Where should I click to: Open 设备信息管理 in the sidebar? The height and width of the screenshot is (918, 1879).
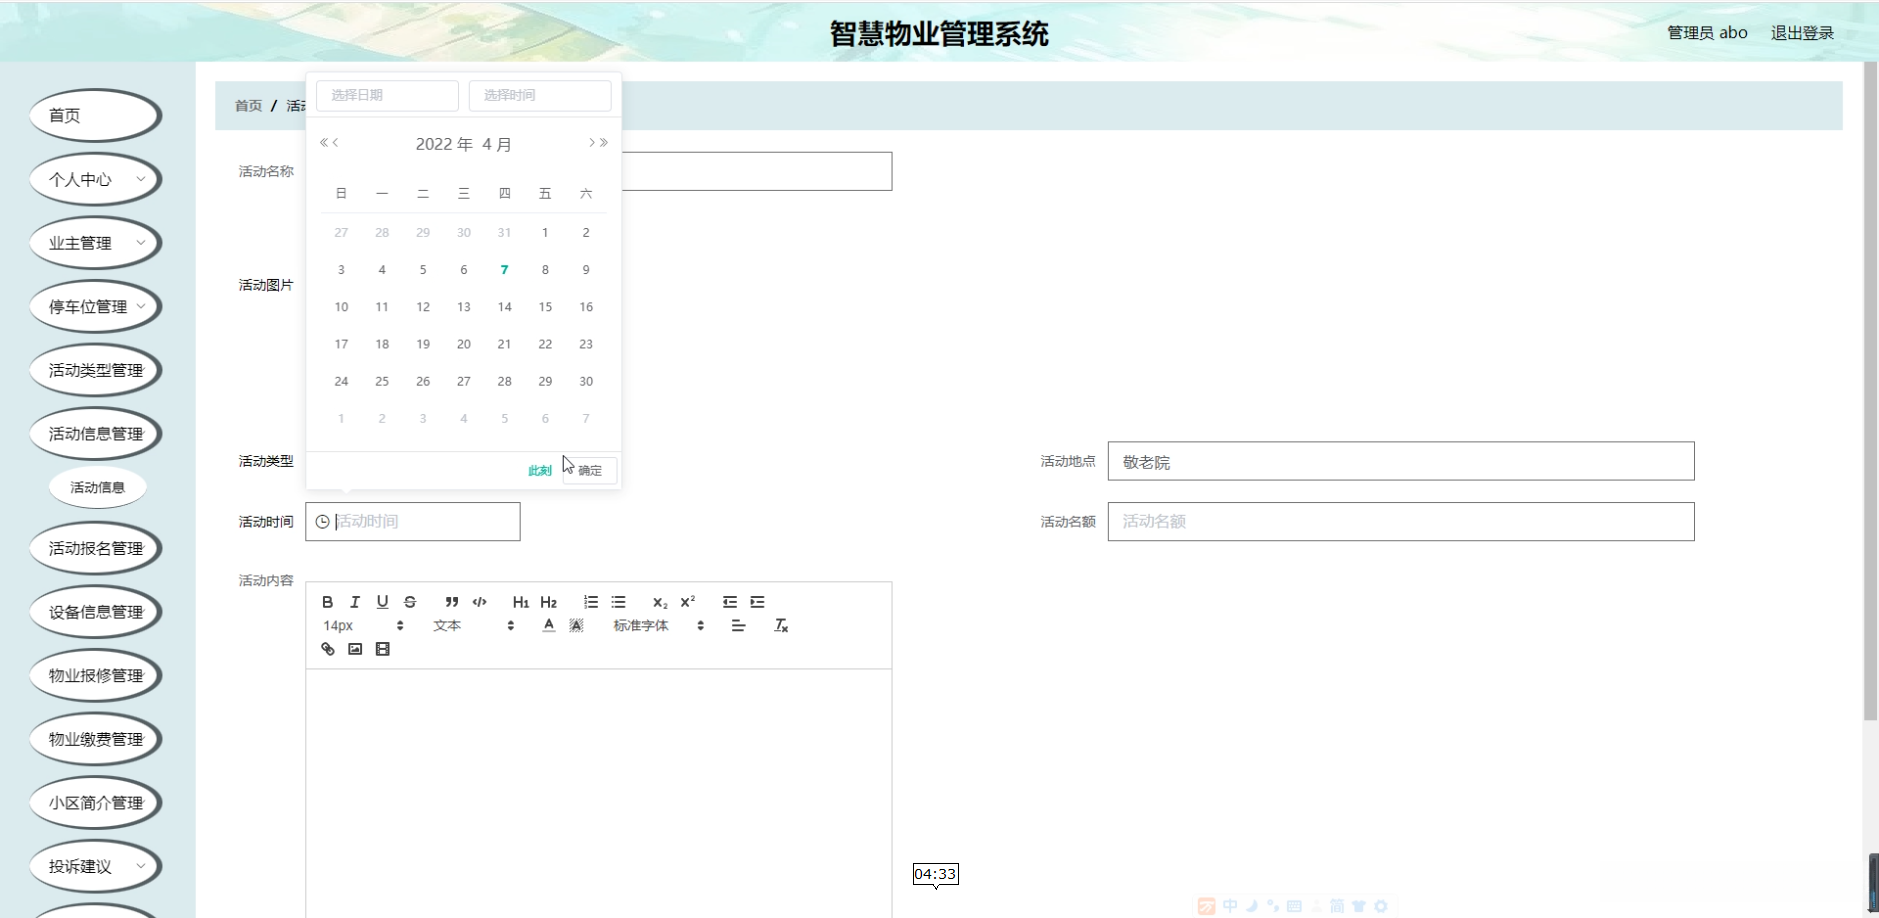(x=96, y=612)
